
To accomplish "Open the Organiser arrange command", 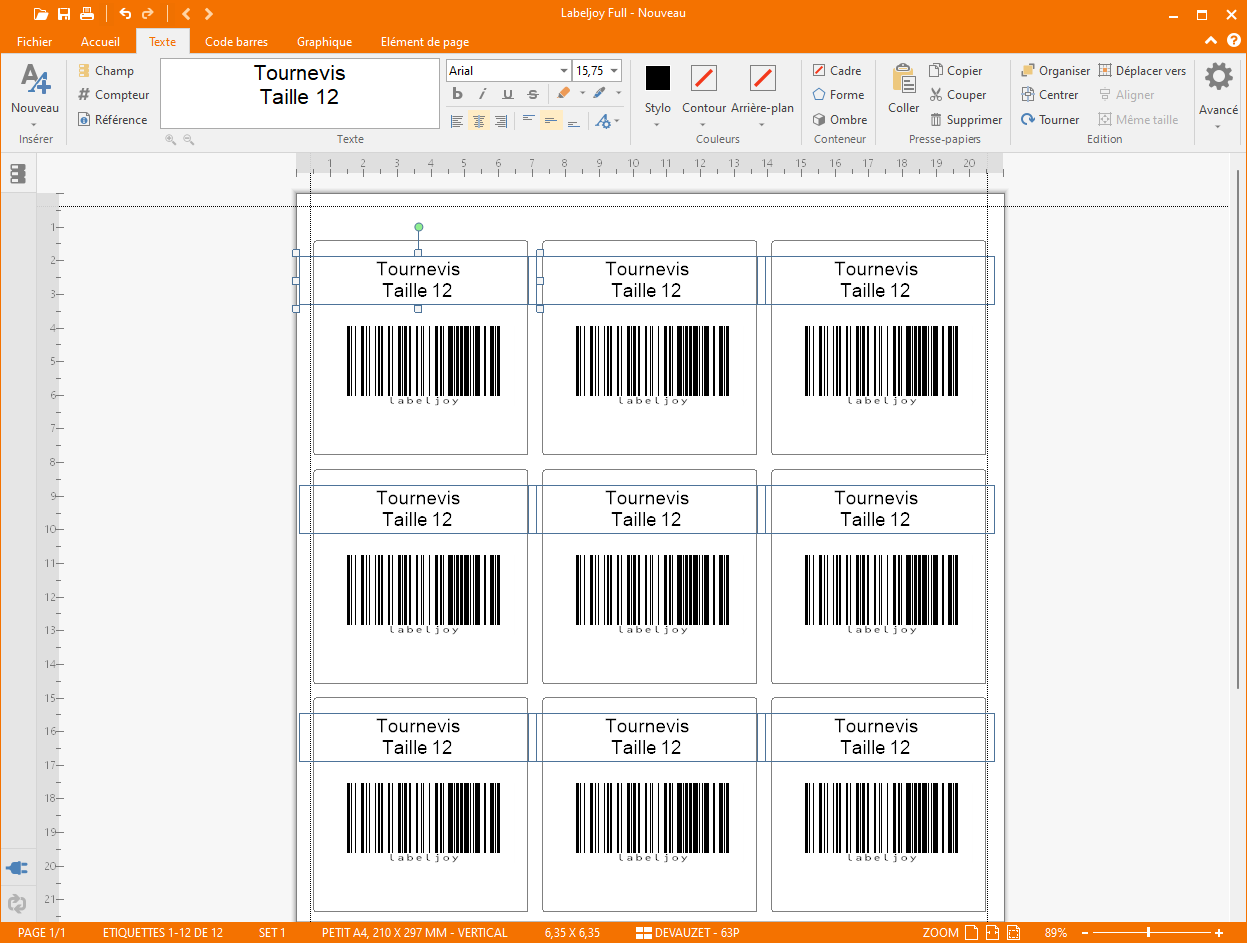I will point(1056,71).
